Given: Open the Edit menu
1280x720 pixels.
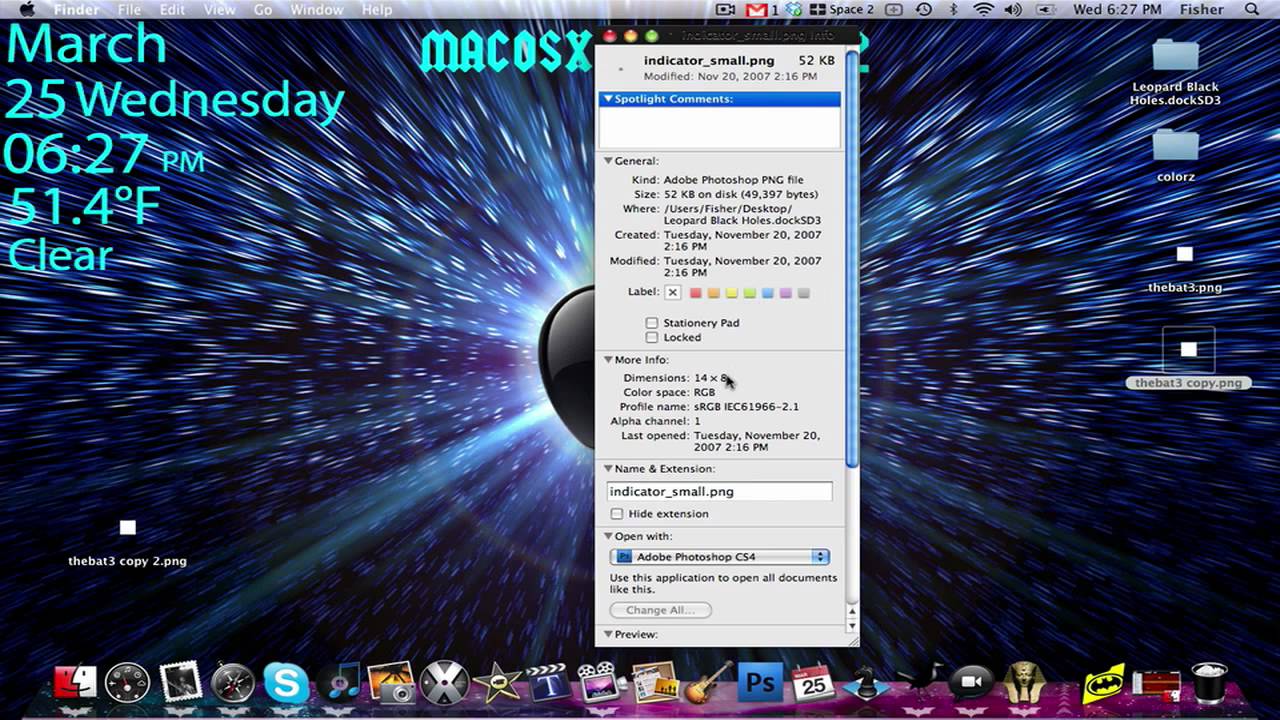Looking at the screenshot, I should point(172,9).
